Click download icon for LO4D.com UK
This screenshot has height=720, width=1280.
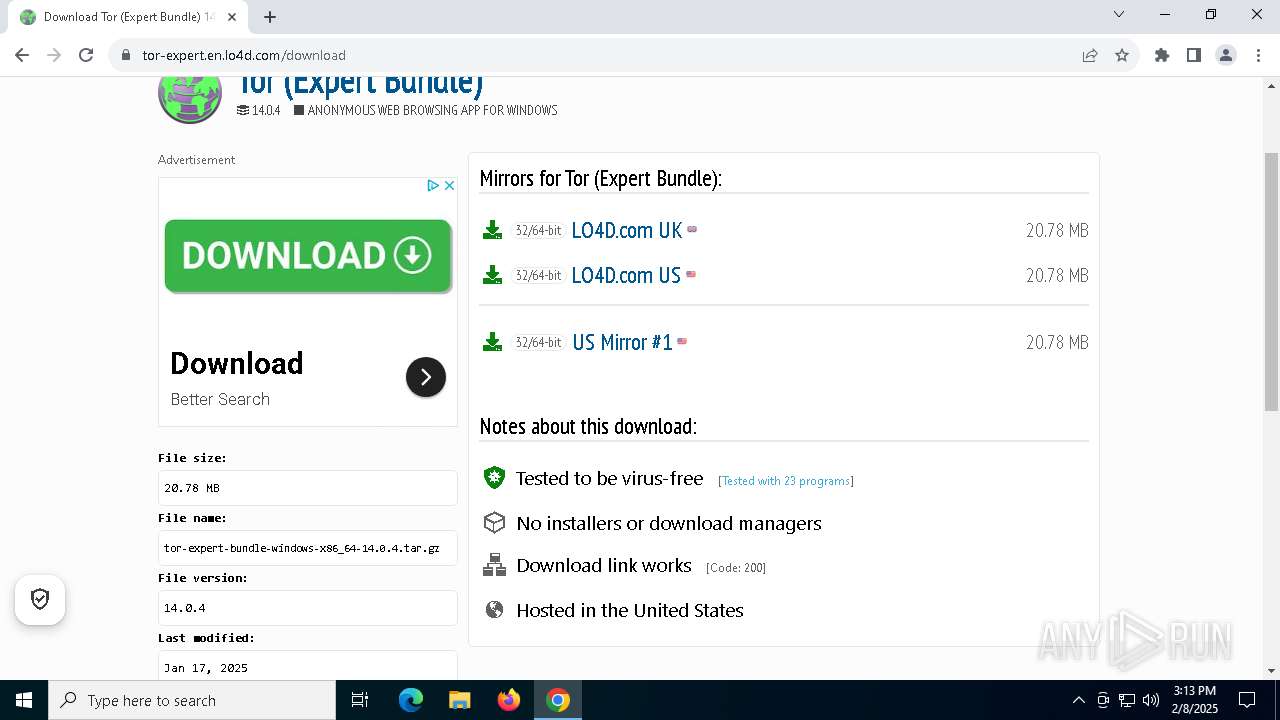492,230
